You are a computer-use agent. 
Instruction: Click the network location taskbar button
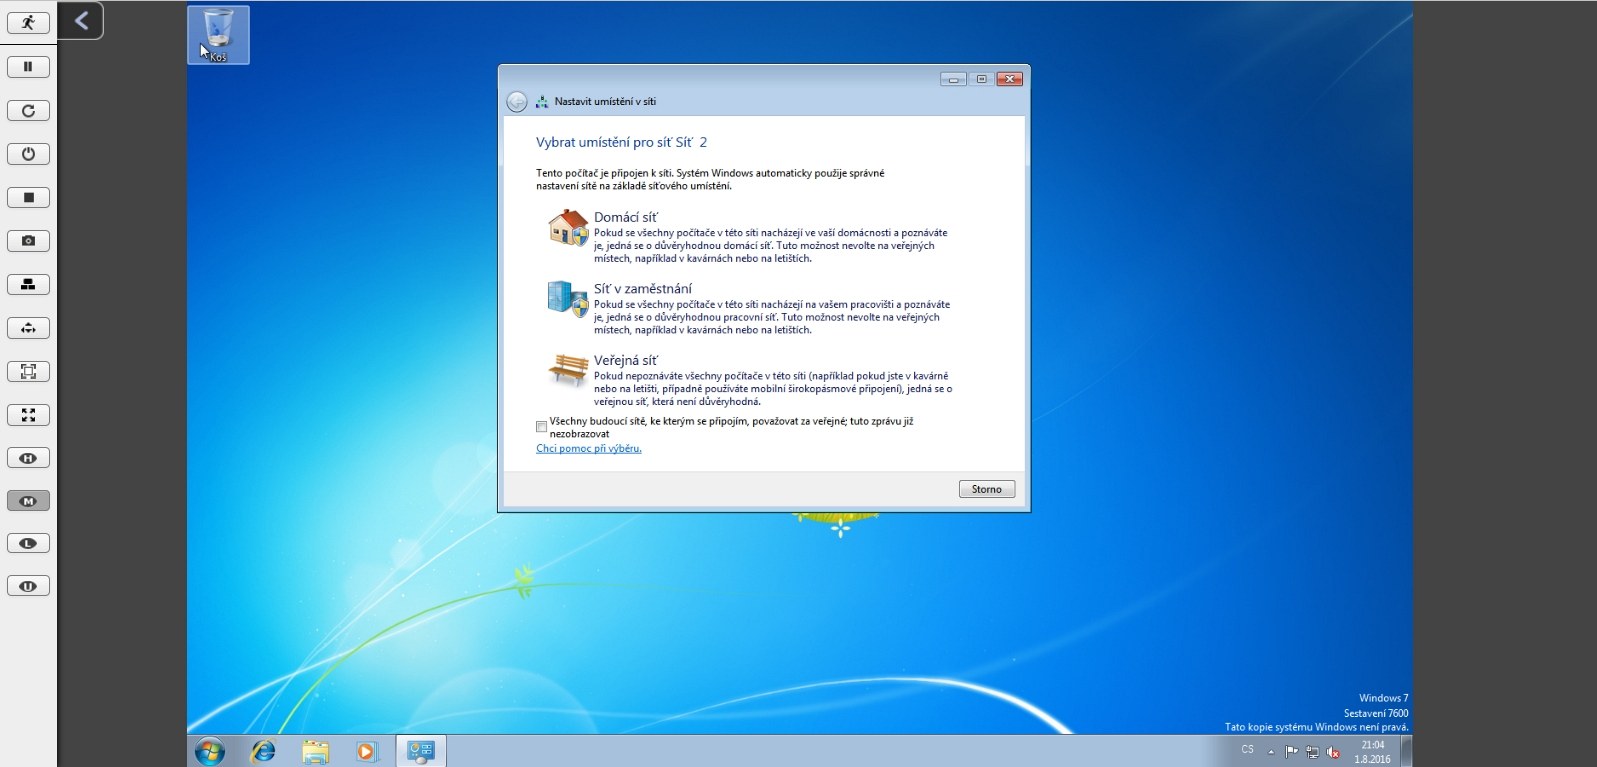[421, 751]
